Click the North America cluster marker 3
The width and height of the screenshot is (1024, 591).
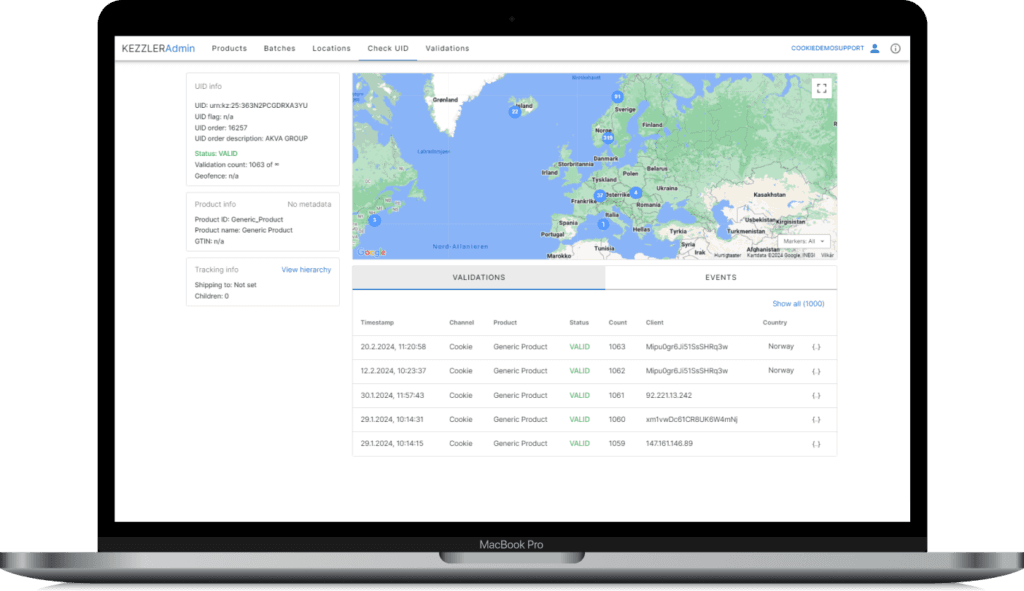point(374,221)
